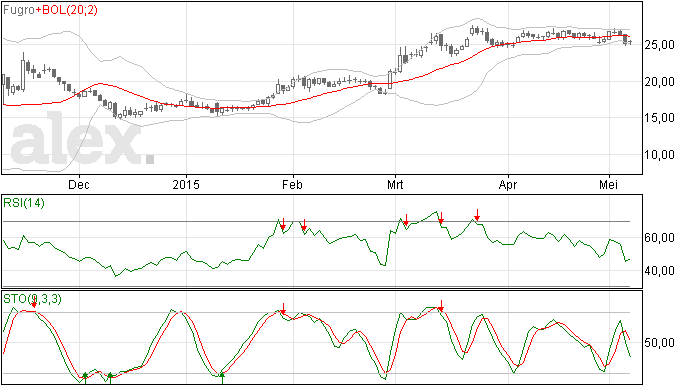Click the 25,00 price axis value
This screenshot has width=690, height=387.
(x=659, y=45)
